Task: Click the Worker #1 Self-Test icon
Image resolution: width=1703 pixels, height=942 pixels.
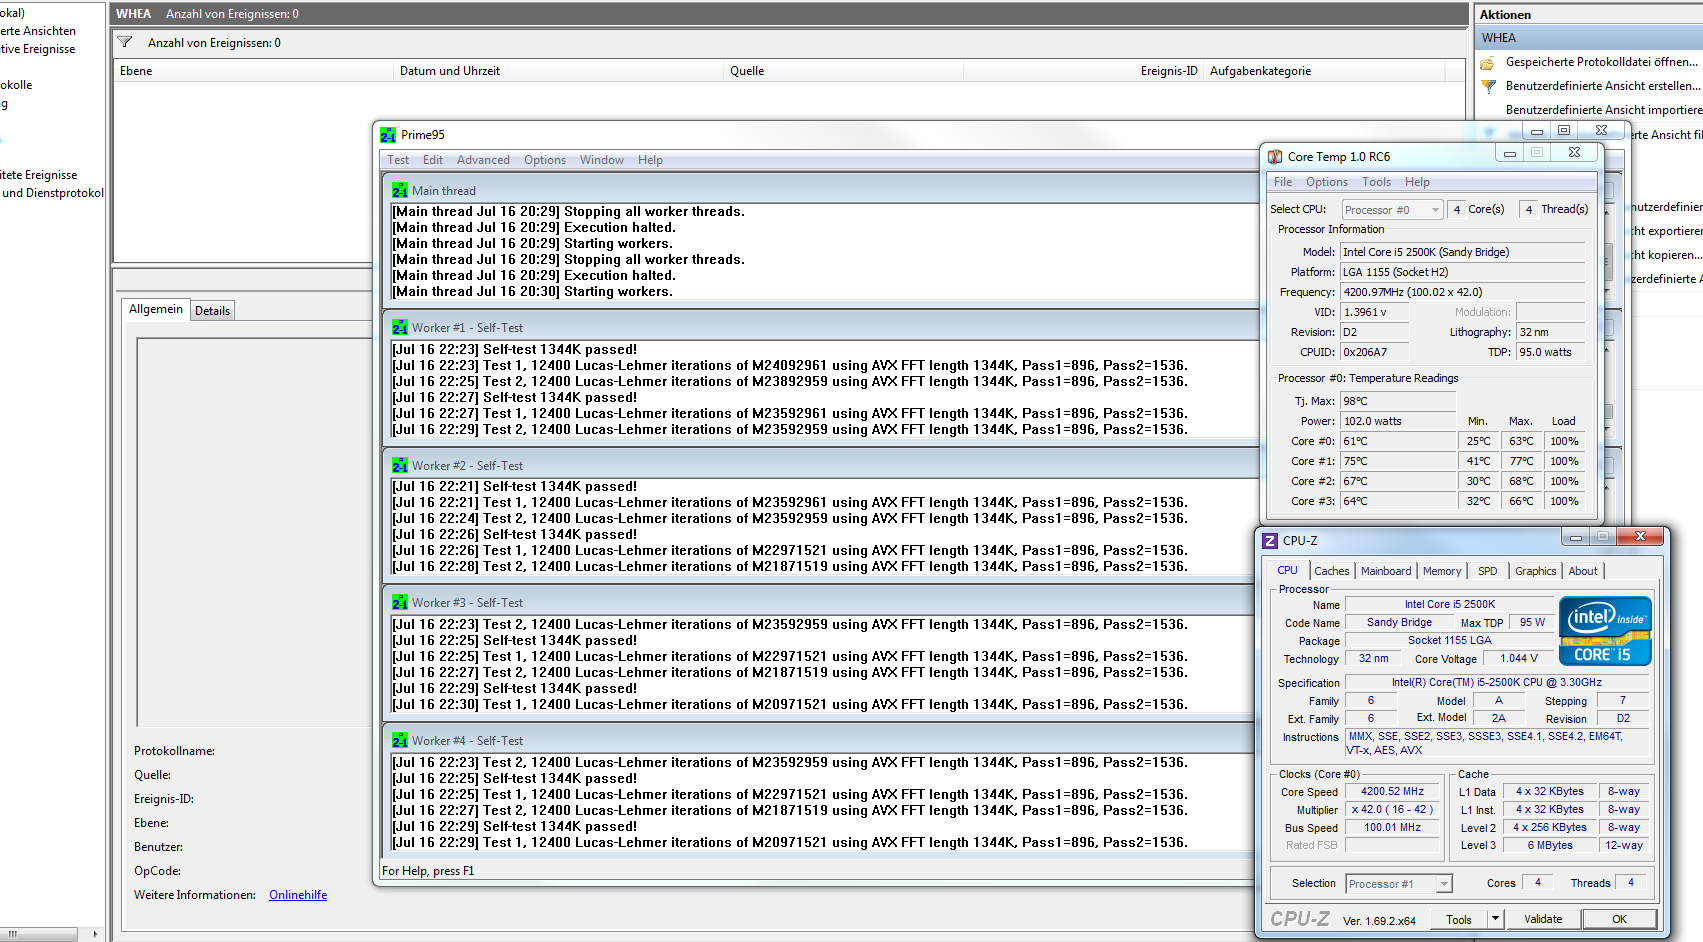Action: coord(400,327)
